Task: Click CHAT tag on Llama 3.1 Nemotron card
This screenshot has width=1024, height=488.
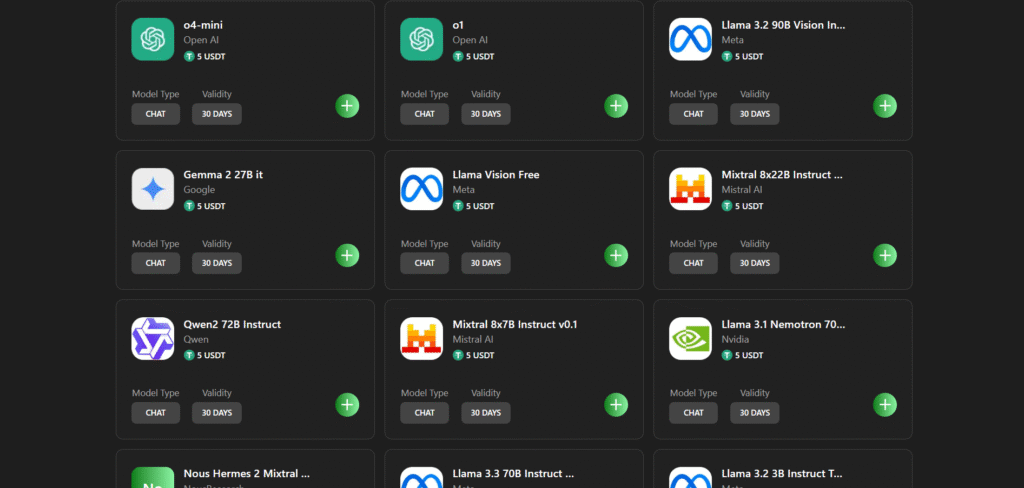Action: [694, 413]
